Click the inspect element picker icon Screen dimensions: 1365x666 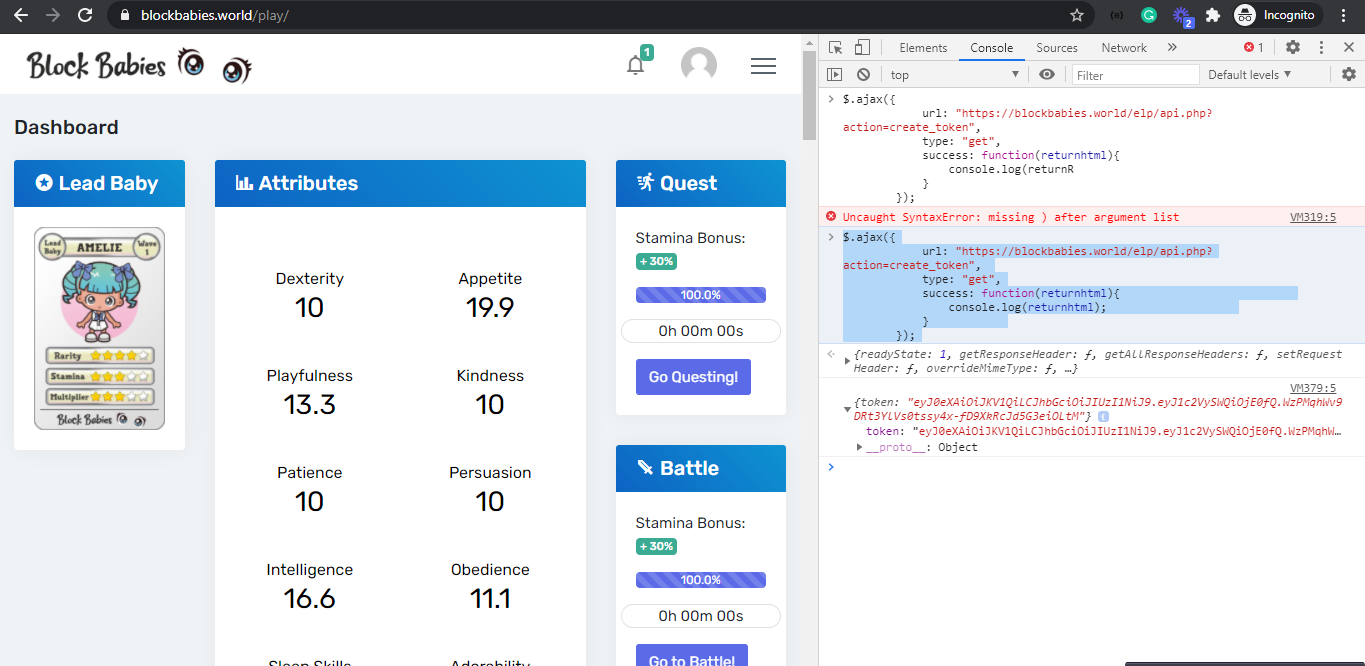point(836,47)
